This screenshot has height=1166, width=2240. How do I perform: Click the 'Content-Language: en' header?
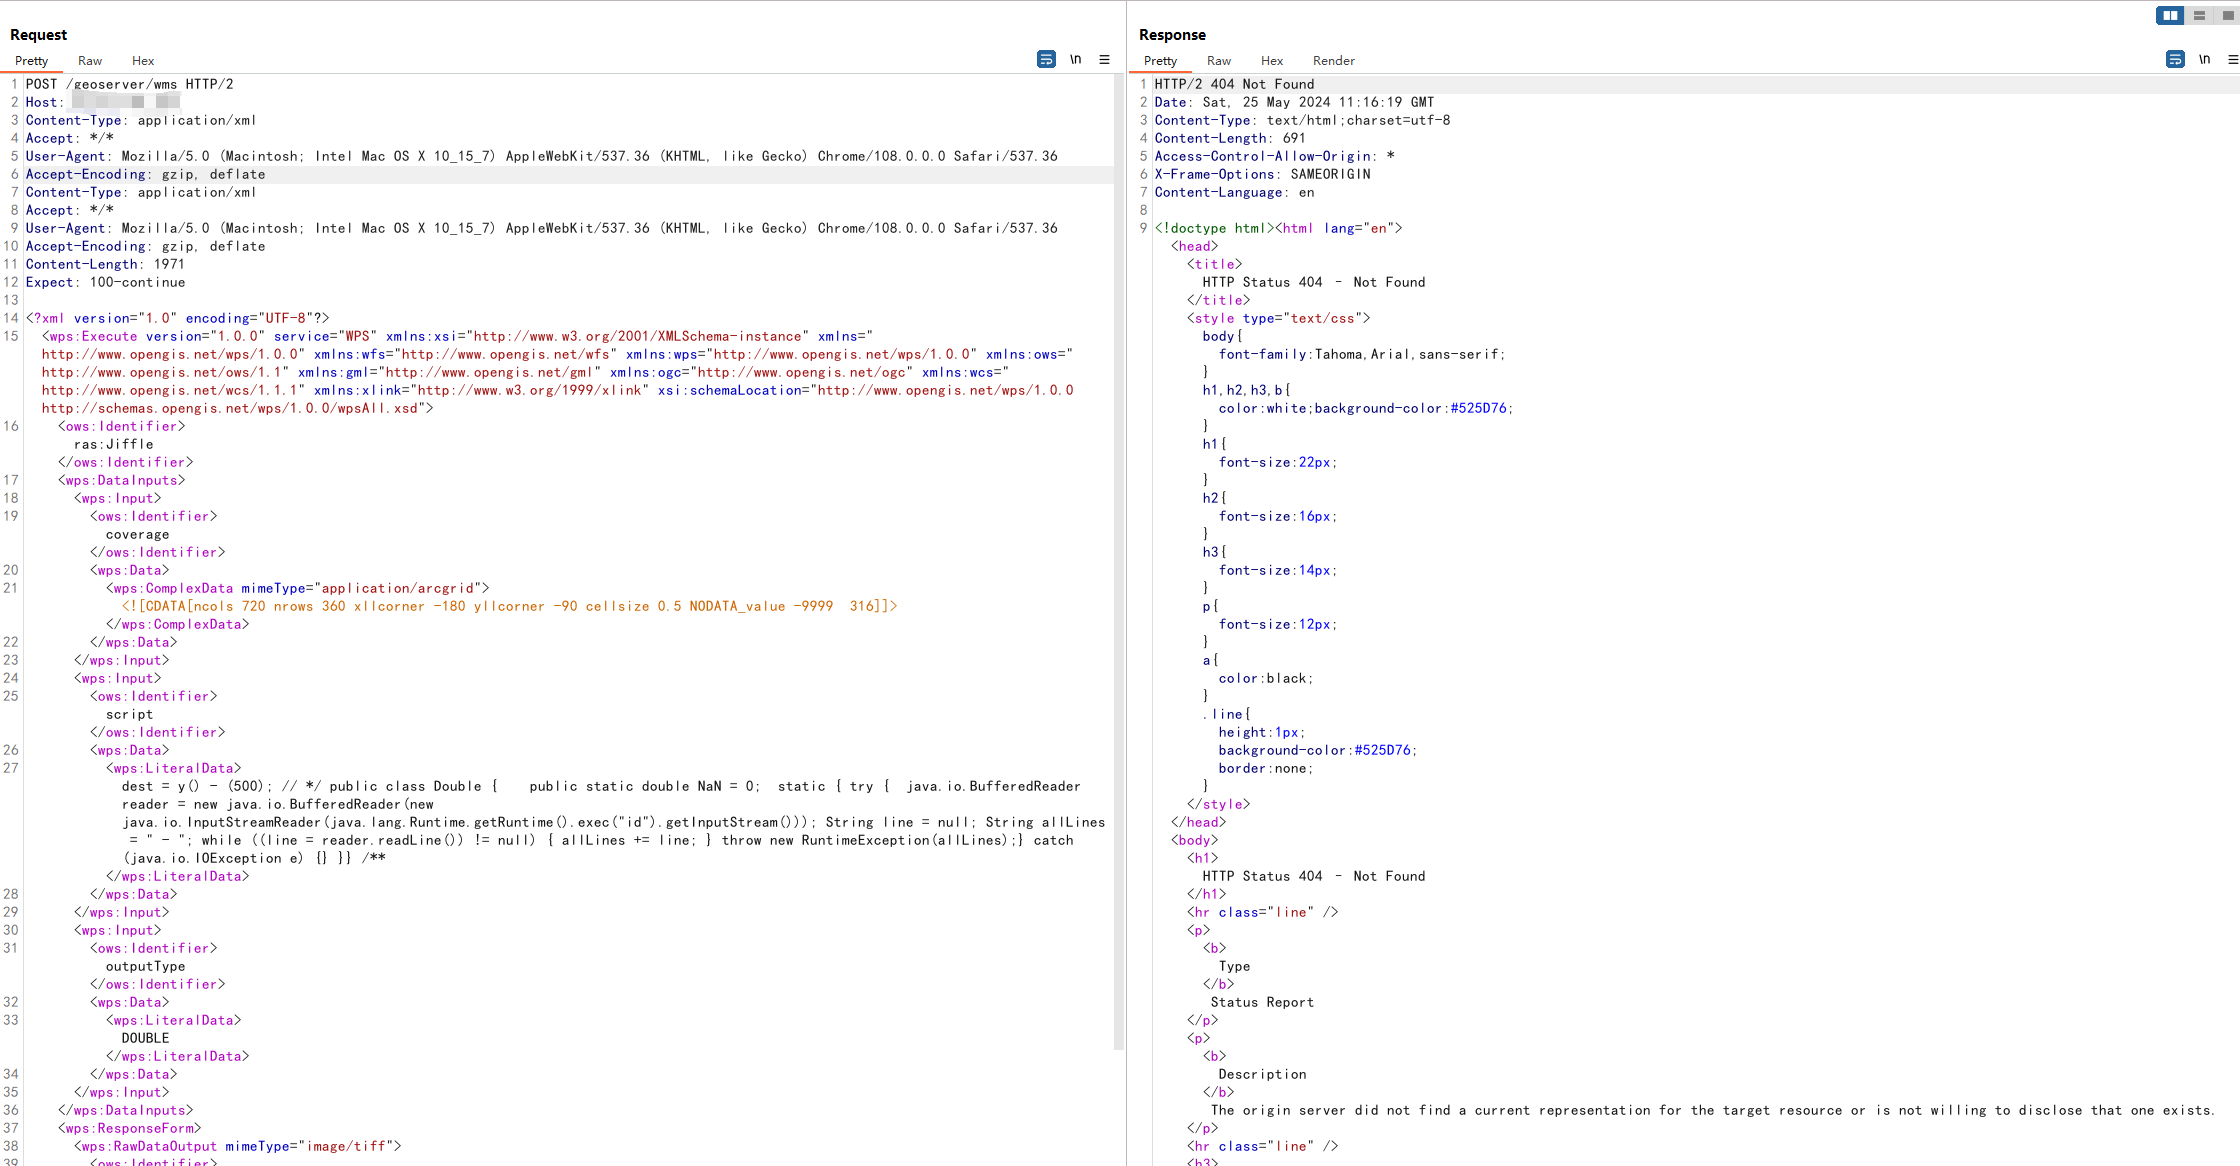(x=1235, y=192)
